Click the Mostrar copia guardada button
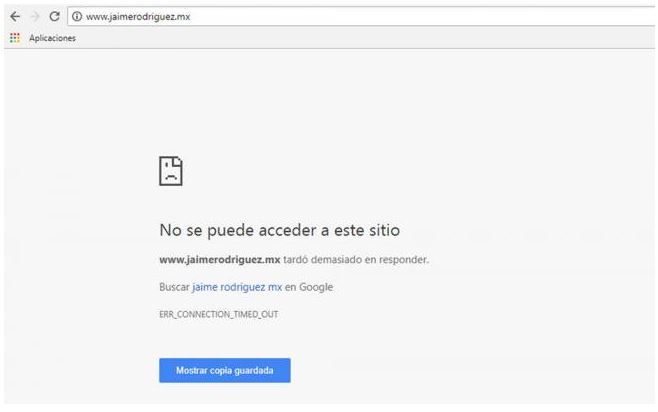This screenshot has height=412, width=658. (x=225, y=370)
